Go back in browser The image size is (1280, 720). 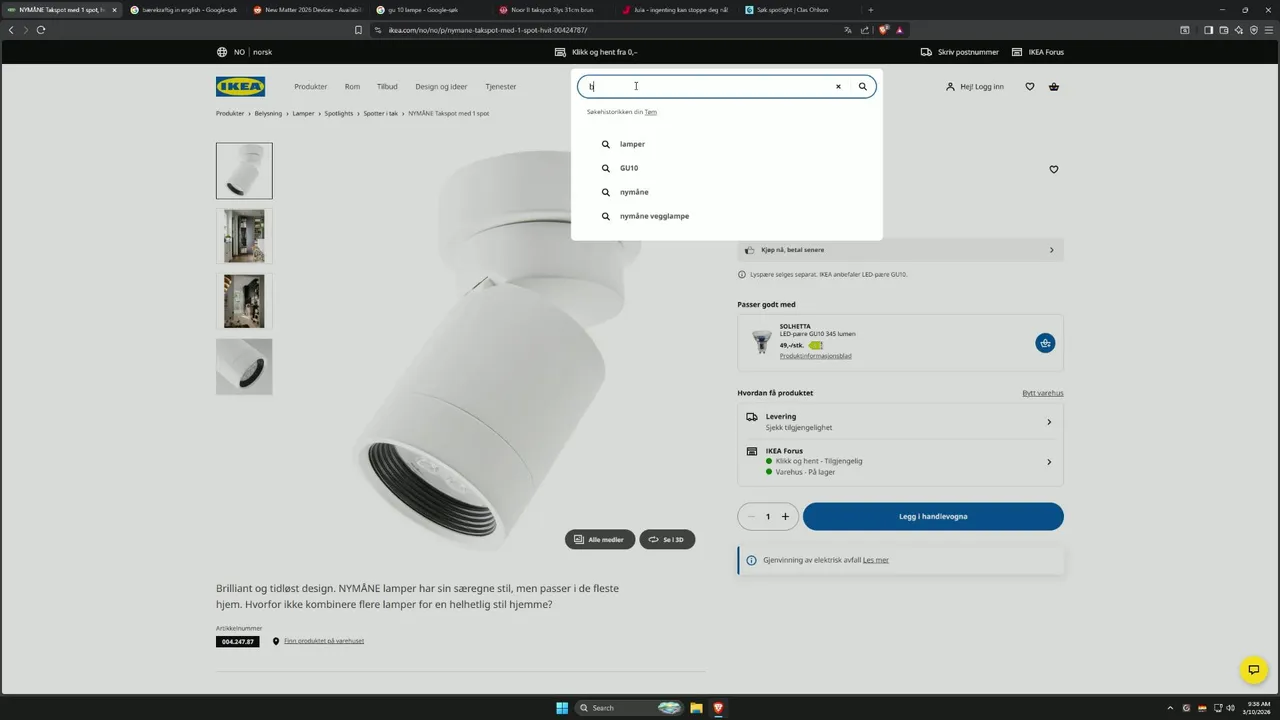11,30
